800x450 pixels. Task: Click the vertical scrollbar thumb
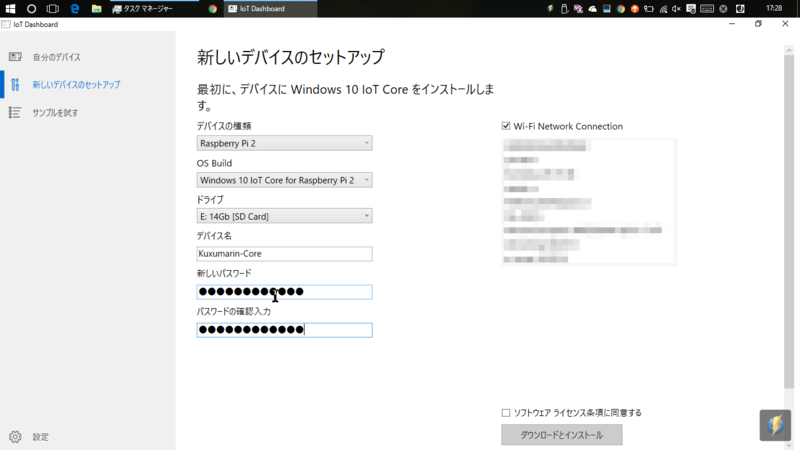click(x=789, y=222)
